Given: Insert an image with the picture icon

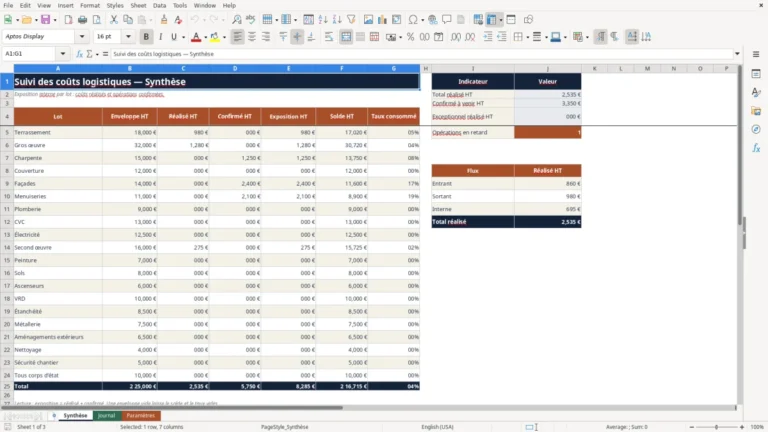Looking at the screenshot, I should pos(368,20).
